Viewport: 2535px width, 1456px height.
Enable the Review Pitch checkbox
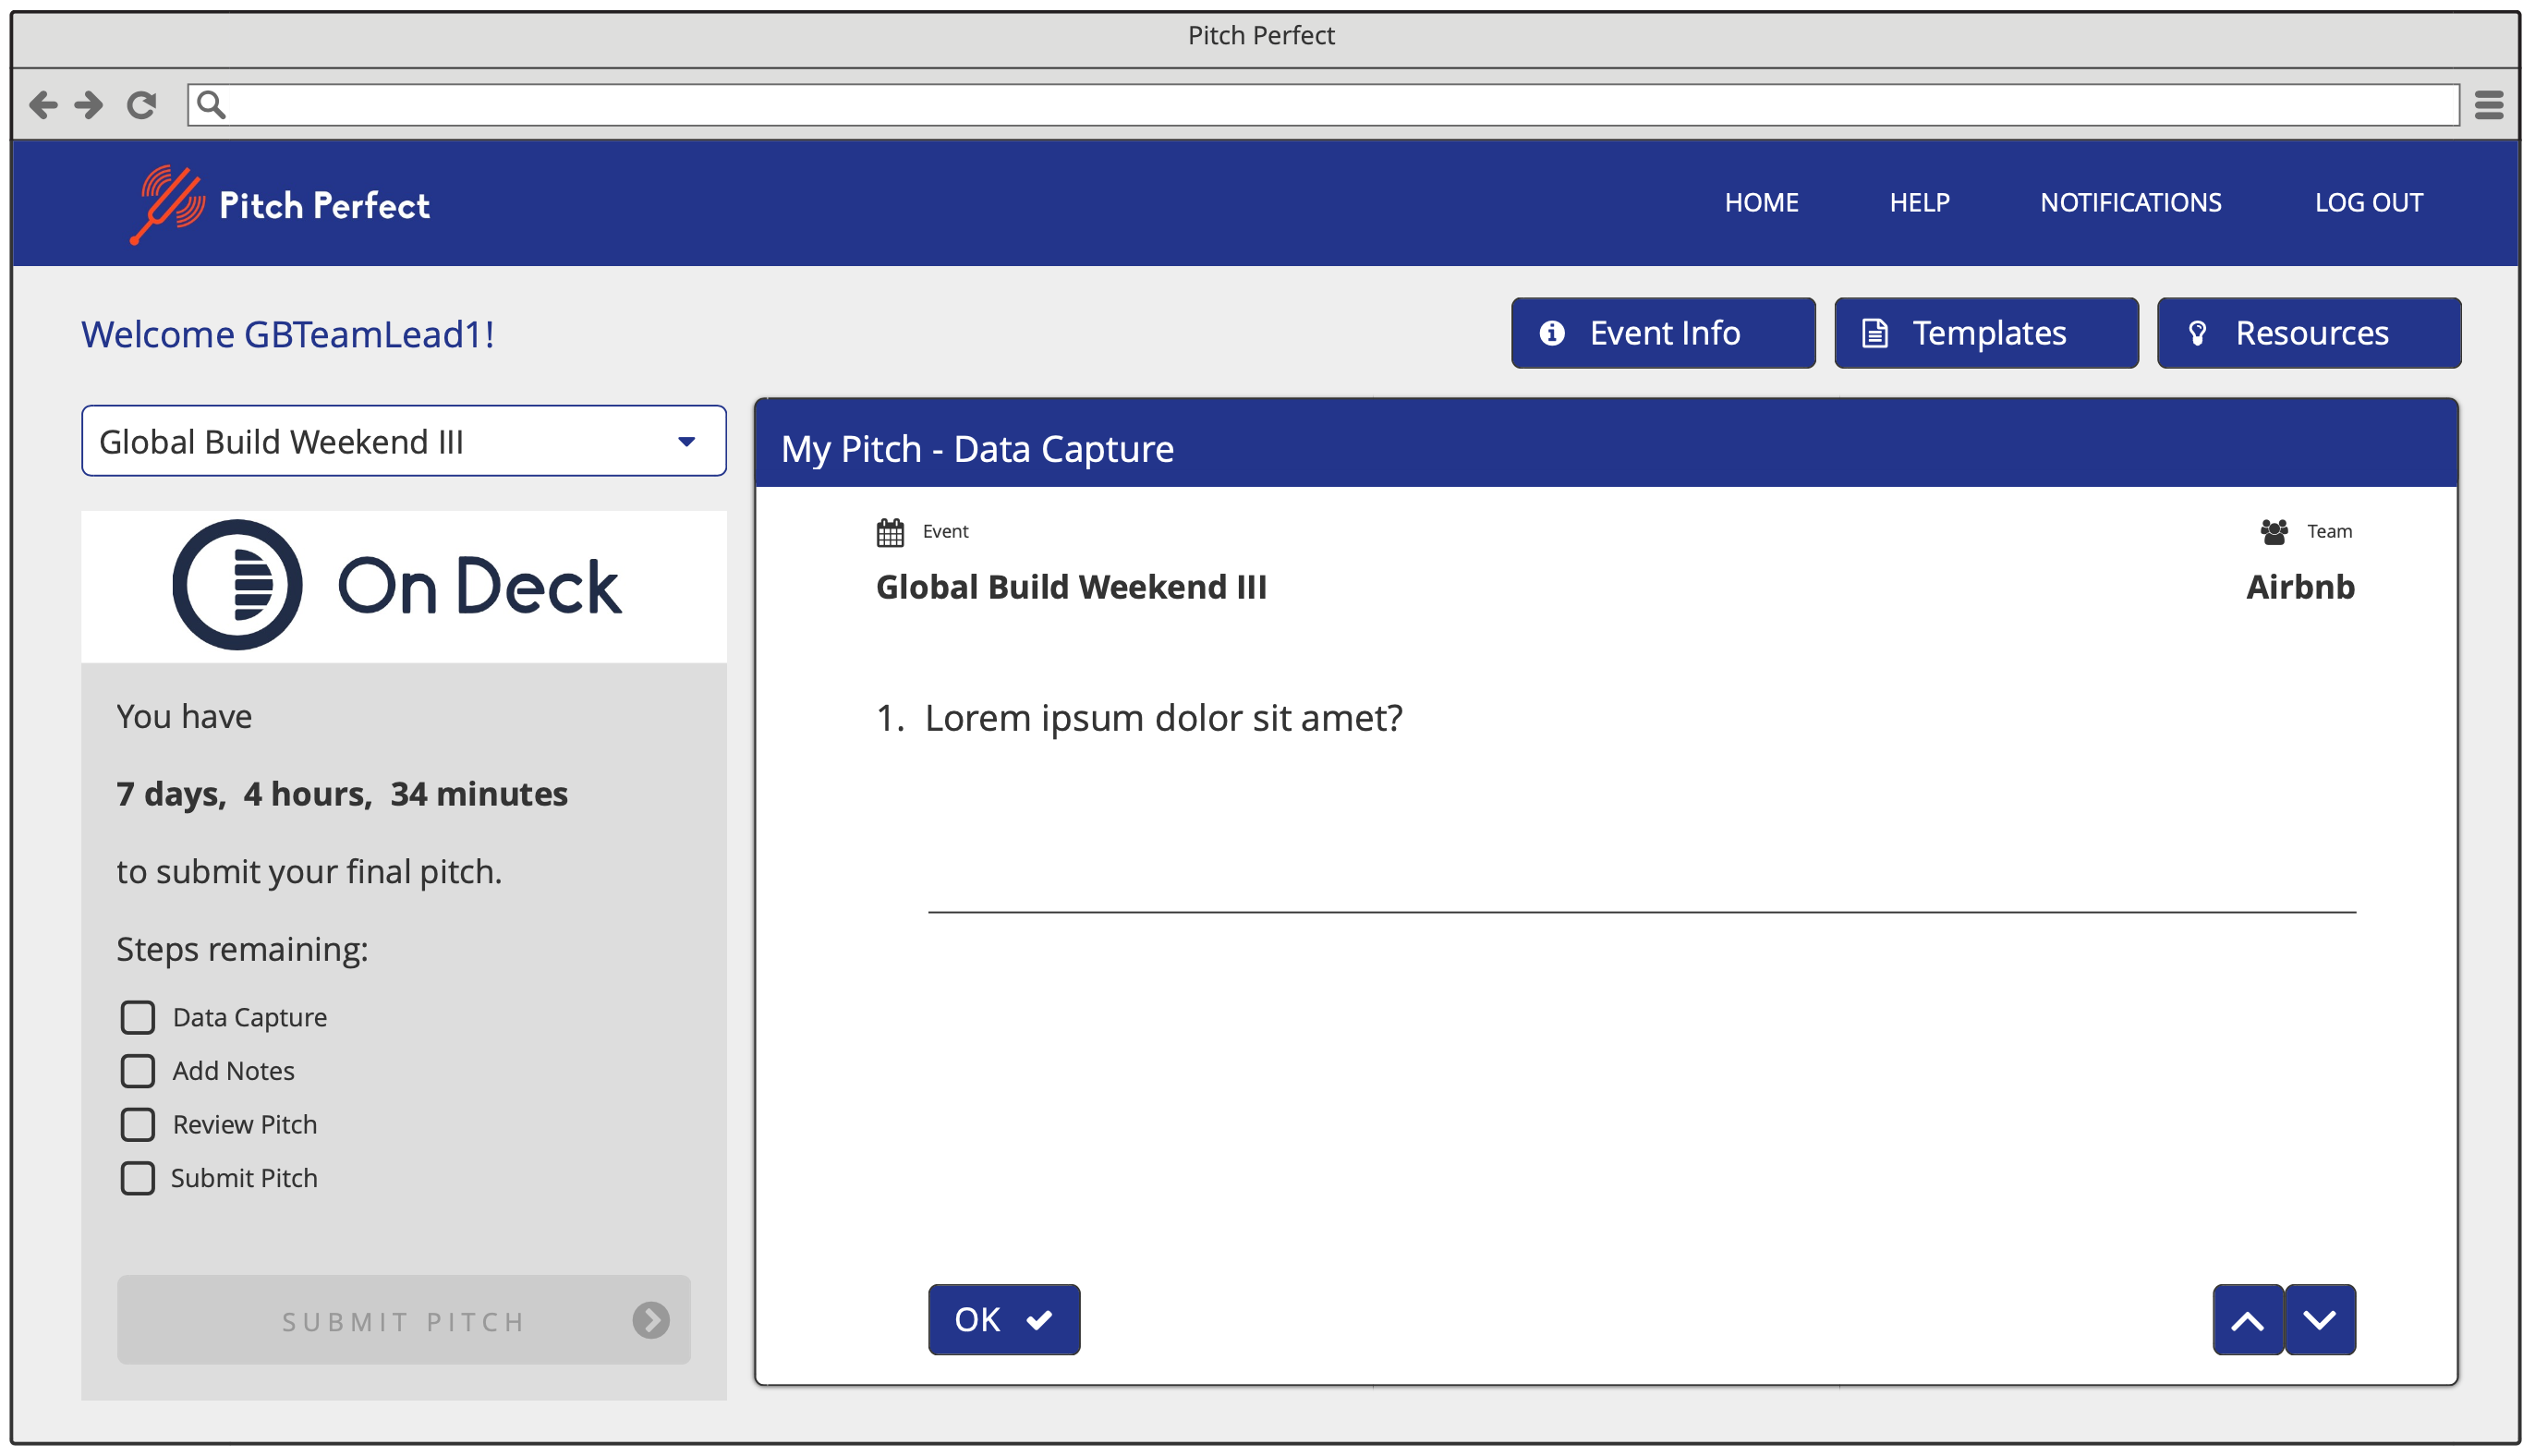138,1124
